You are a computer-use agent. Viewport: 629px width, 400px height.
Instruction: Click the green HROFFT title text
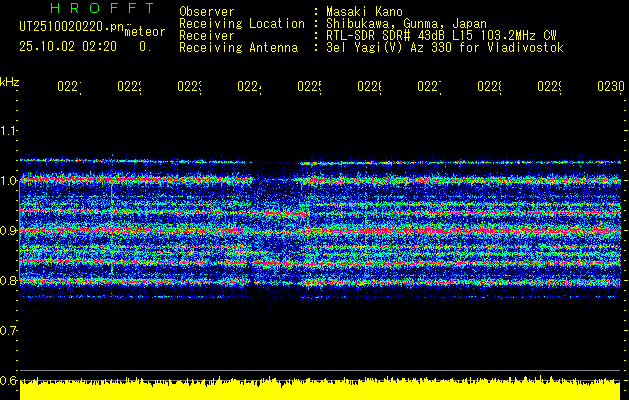(x=103, y=8)
